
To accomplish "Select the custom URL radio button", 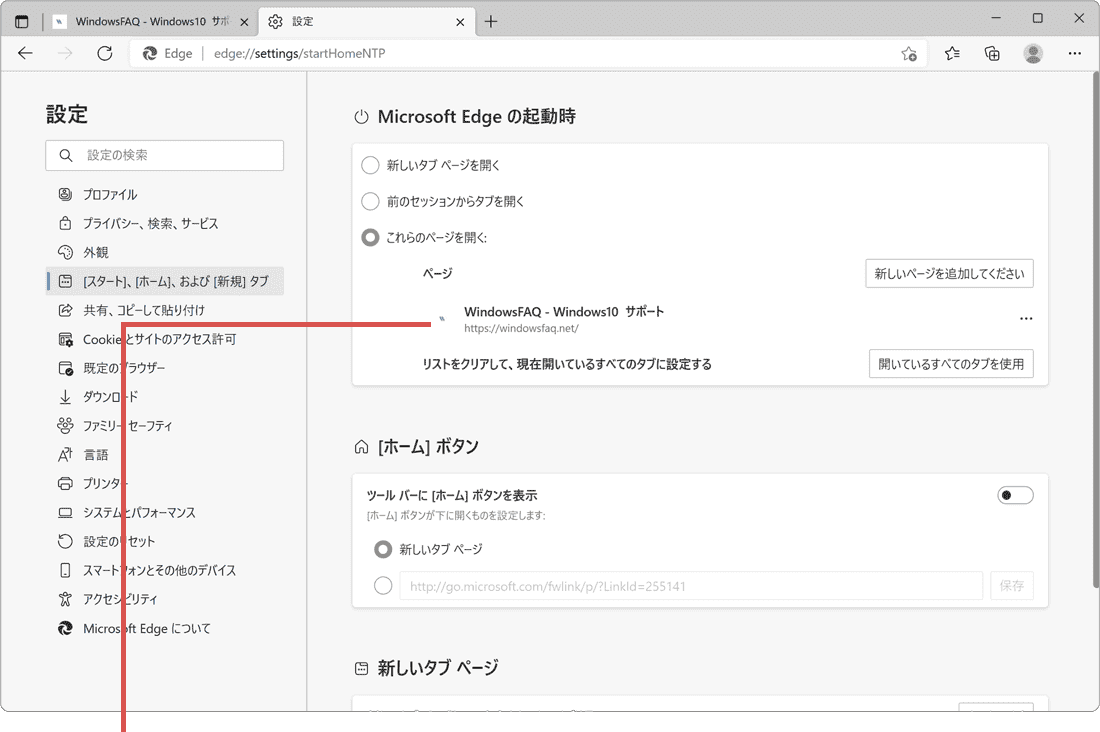I will click(x=382, y=585).
